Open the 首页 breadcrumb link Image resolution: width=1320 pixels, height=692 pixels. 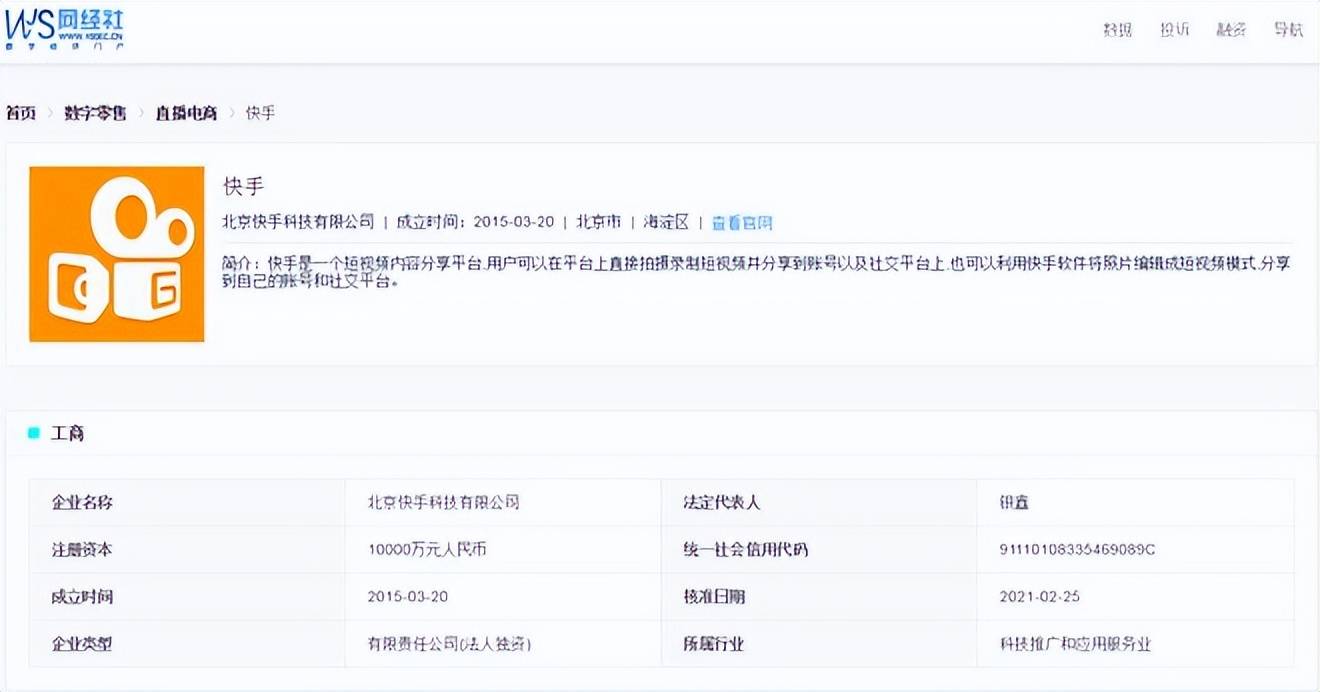click(x=21, y=113)
